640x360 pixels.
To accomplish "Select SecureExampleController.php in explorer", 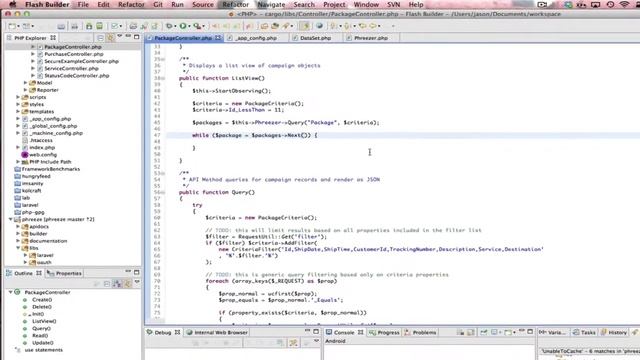I will pos(82,61).
